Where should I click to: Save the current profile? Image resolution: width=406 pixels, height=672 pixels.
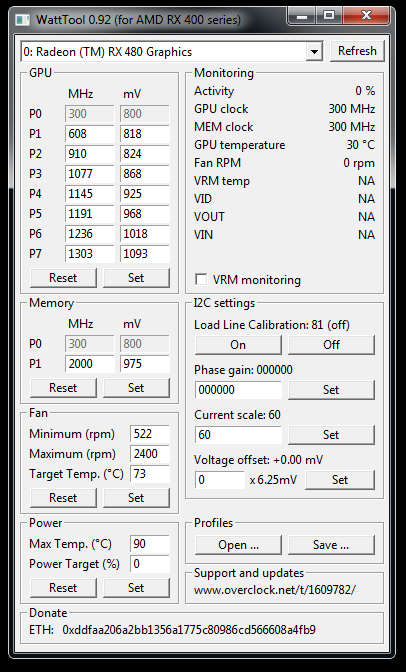331,545
